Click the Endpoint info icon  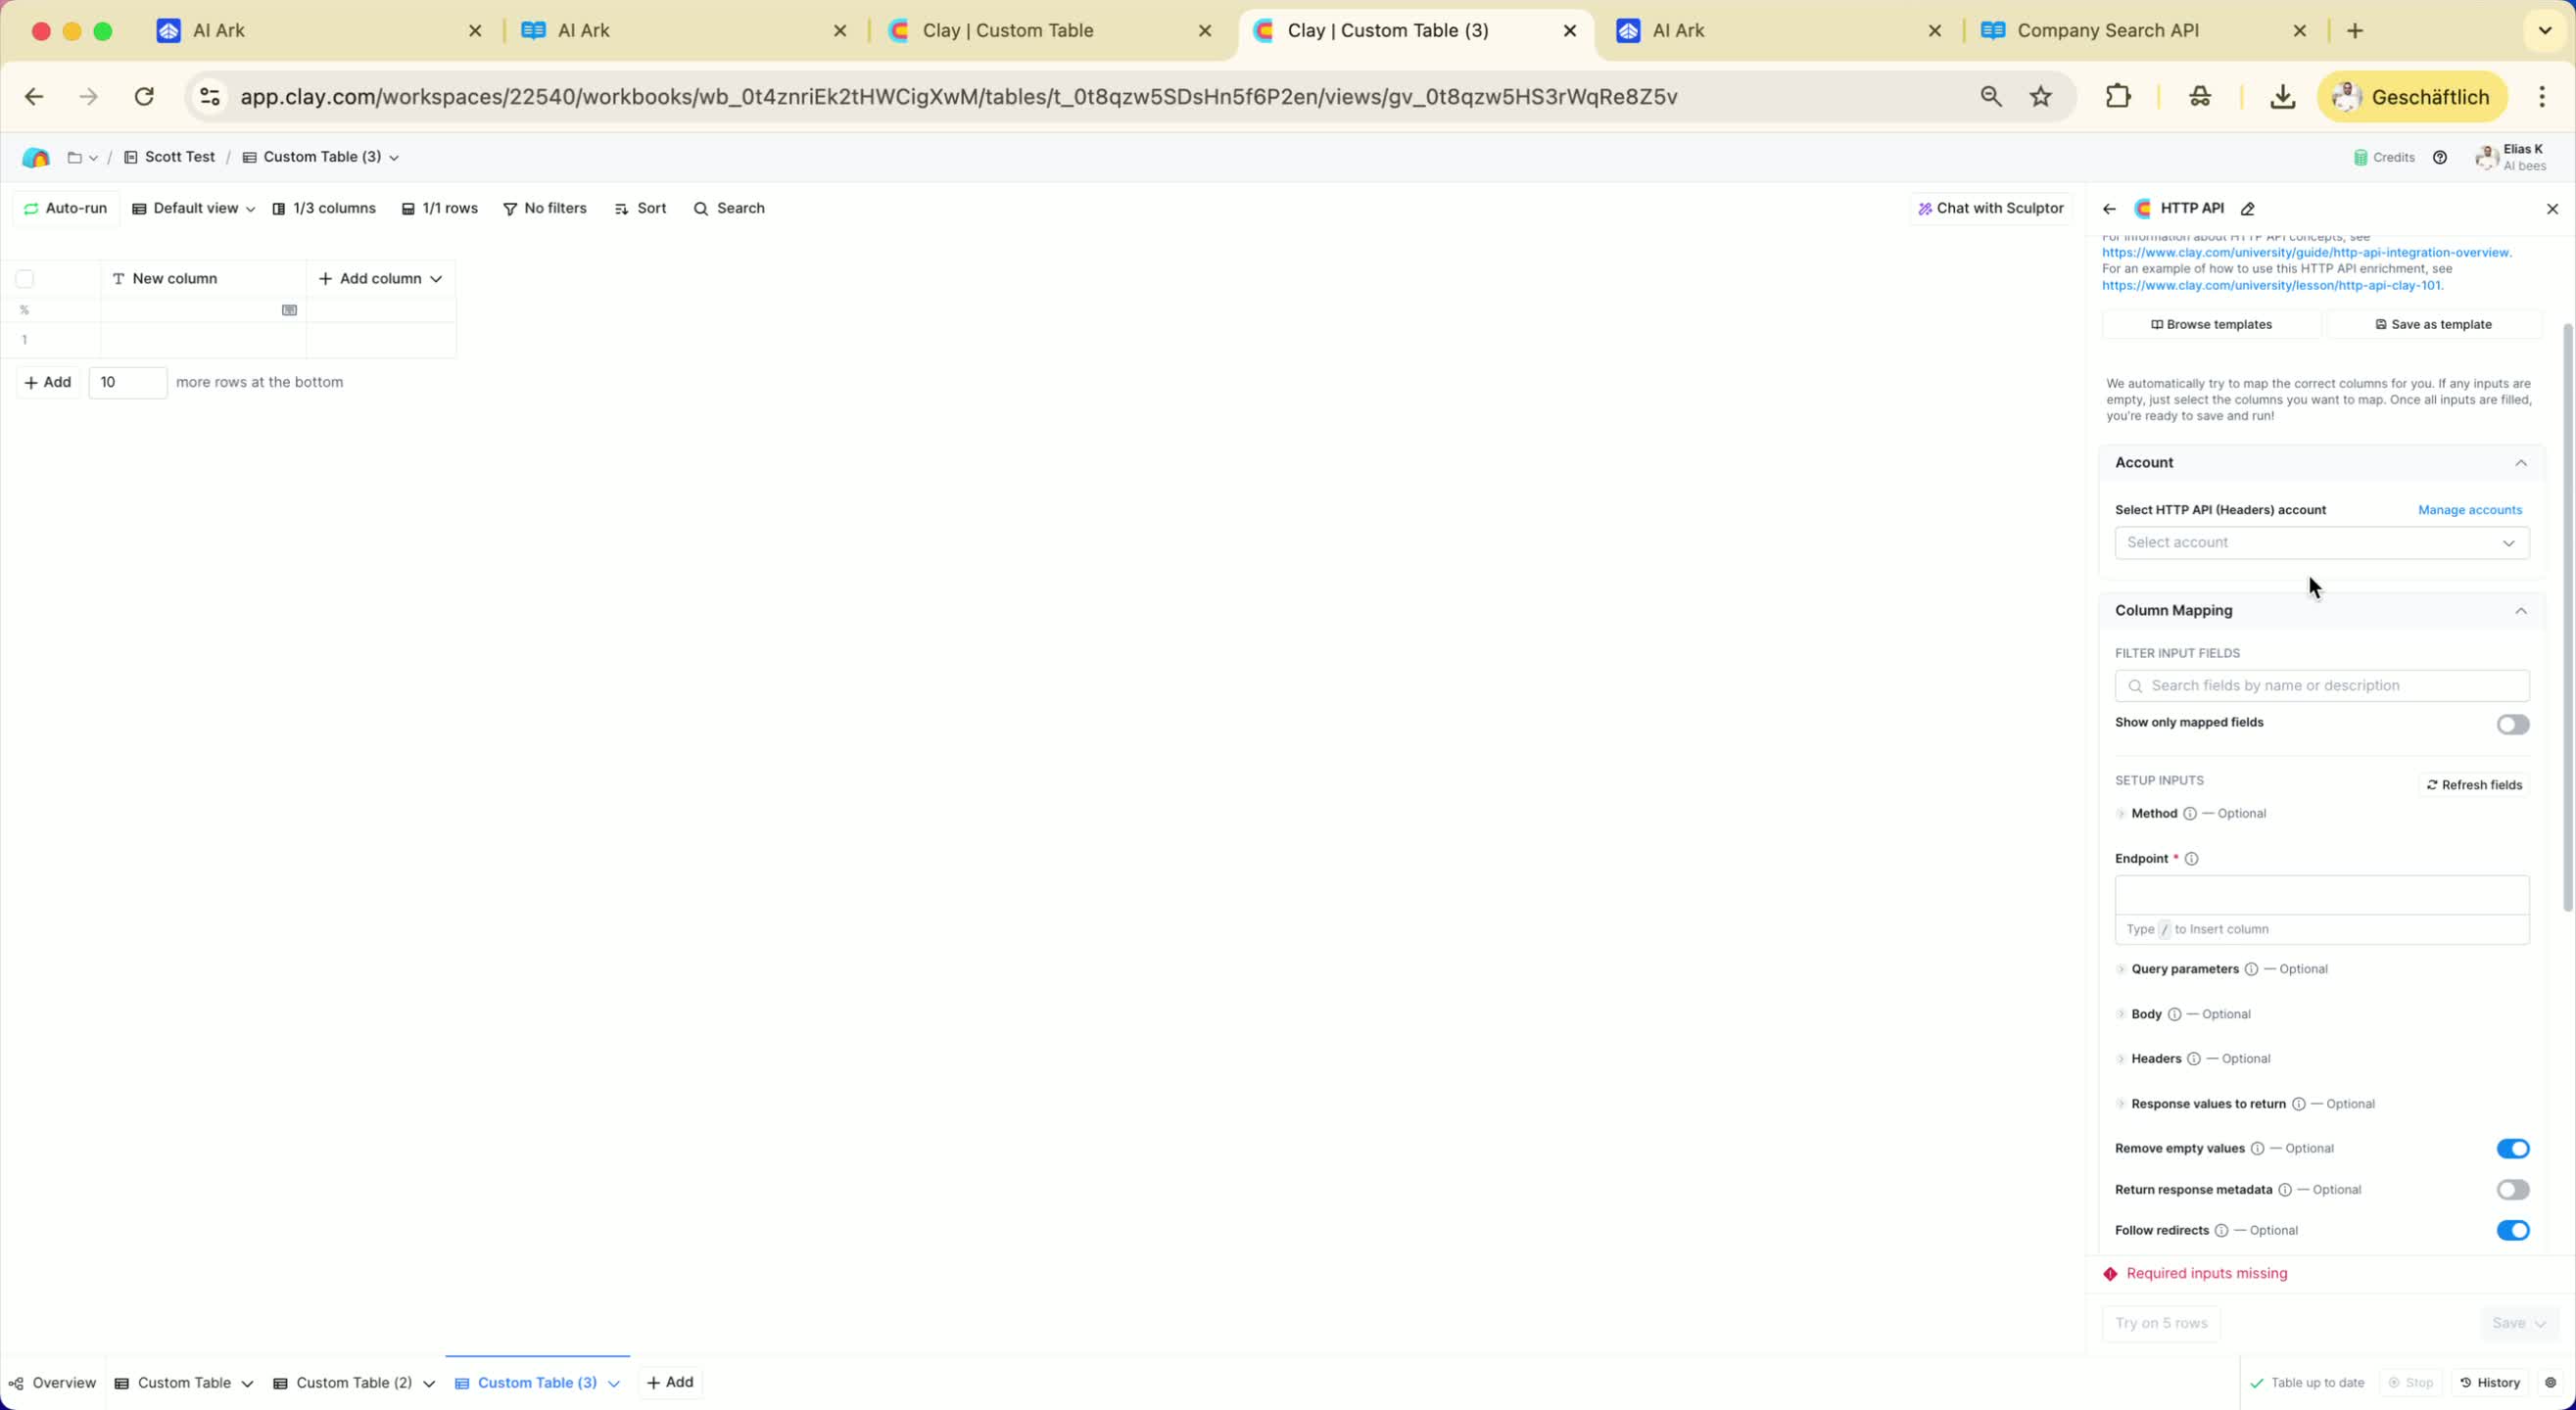[2191, 859]
